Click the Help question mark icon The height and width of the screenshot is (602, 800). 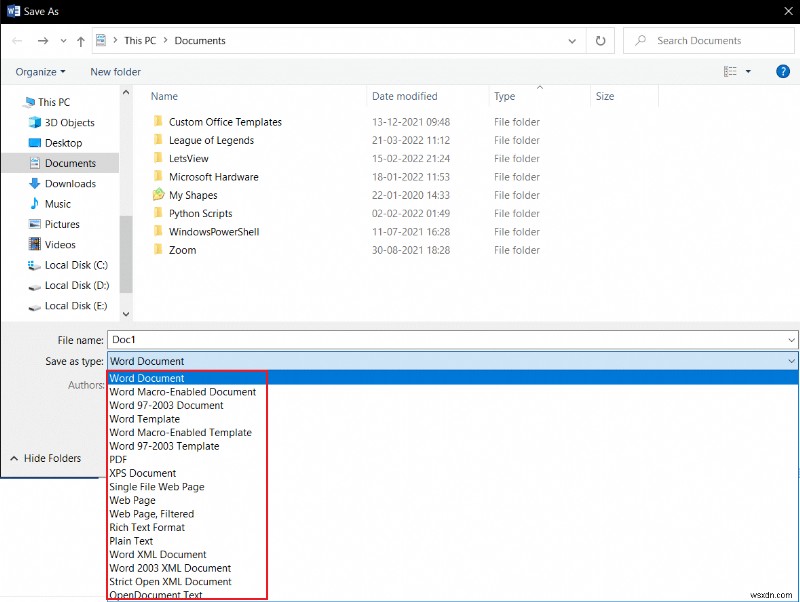[783, 71]
